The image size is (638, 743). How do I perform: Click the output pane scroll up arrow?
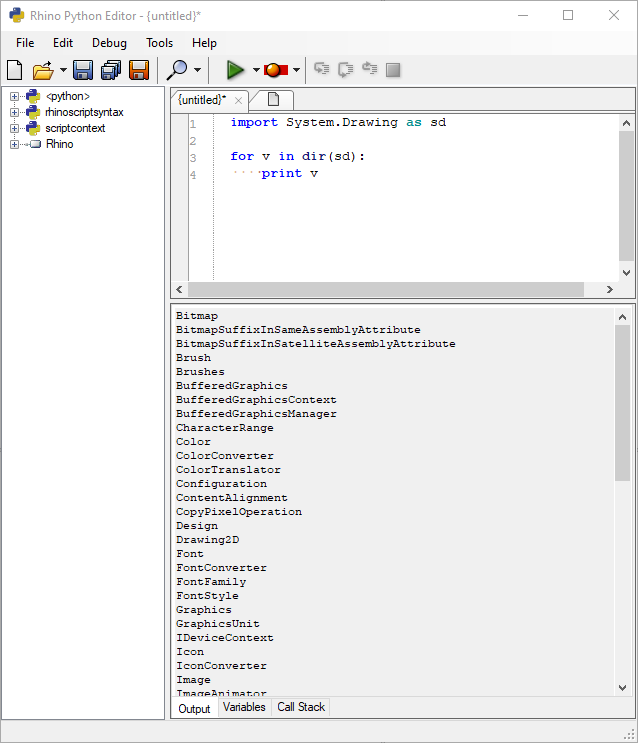coord(622,317)
